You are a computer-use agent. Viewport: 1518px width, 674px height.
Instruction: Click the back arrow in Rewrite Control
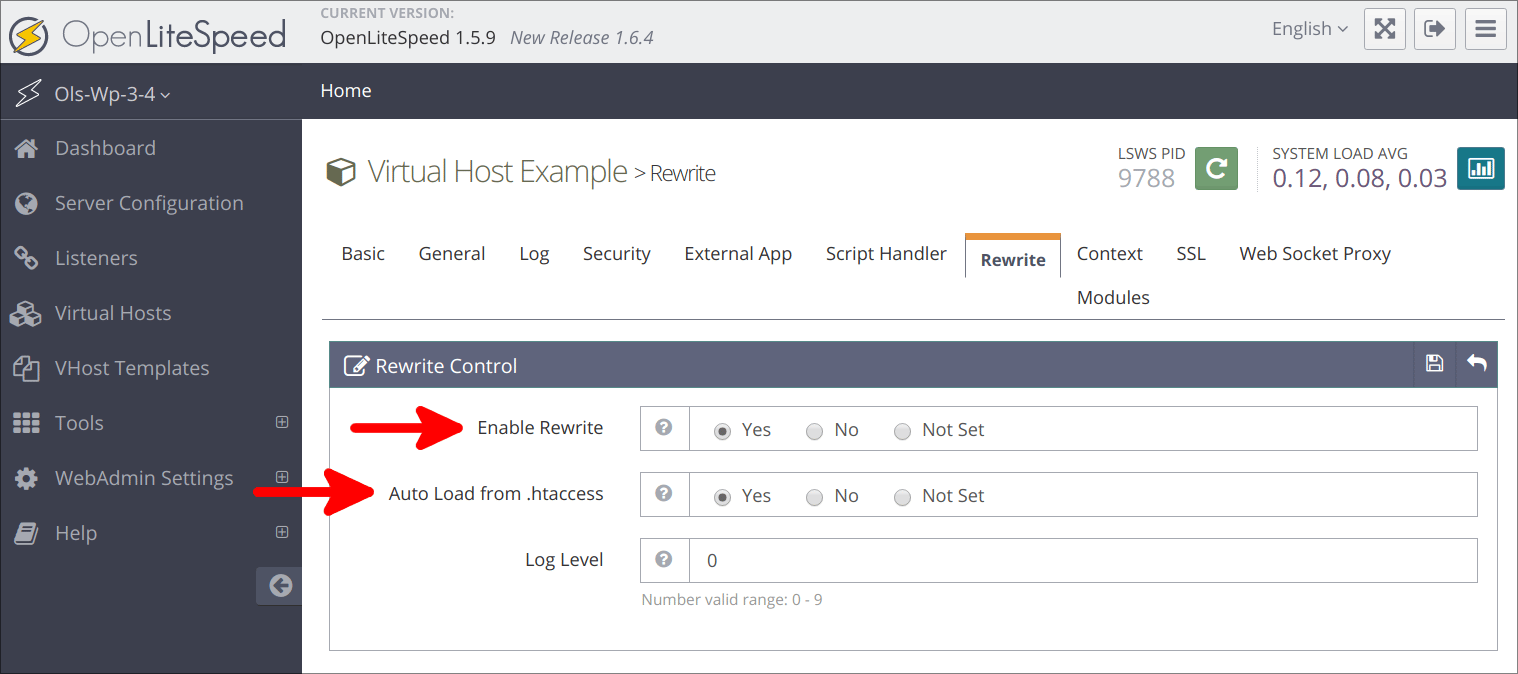coord(1477,364)
